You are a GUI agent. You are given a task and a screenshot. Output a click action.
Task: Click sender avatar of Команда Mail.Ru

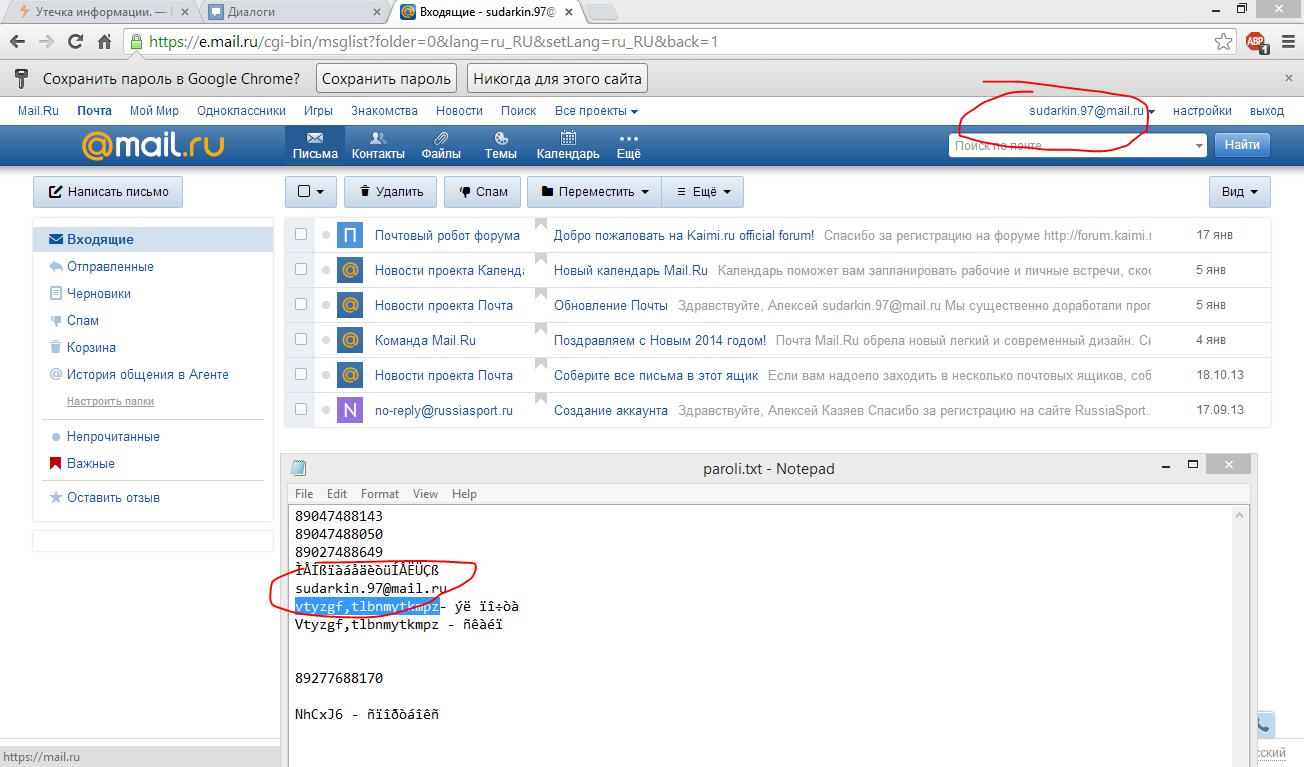(350, 340)
